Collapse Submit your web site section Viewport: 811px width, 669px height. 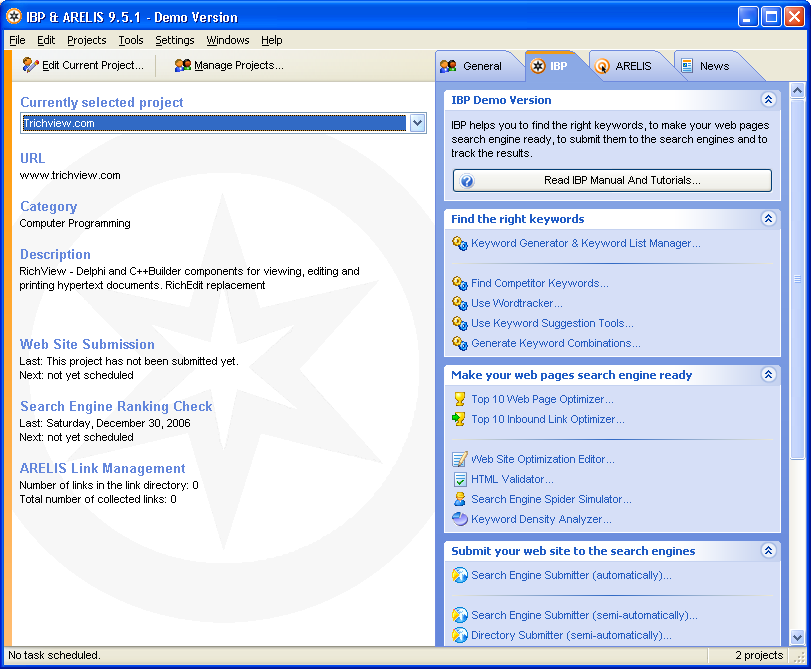pos(768,551)
